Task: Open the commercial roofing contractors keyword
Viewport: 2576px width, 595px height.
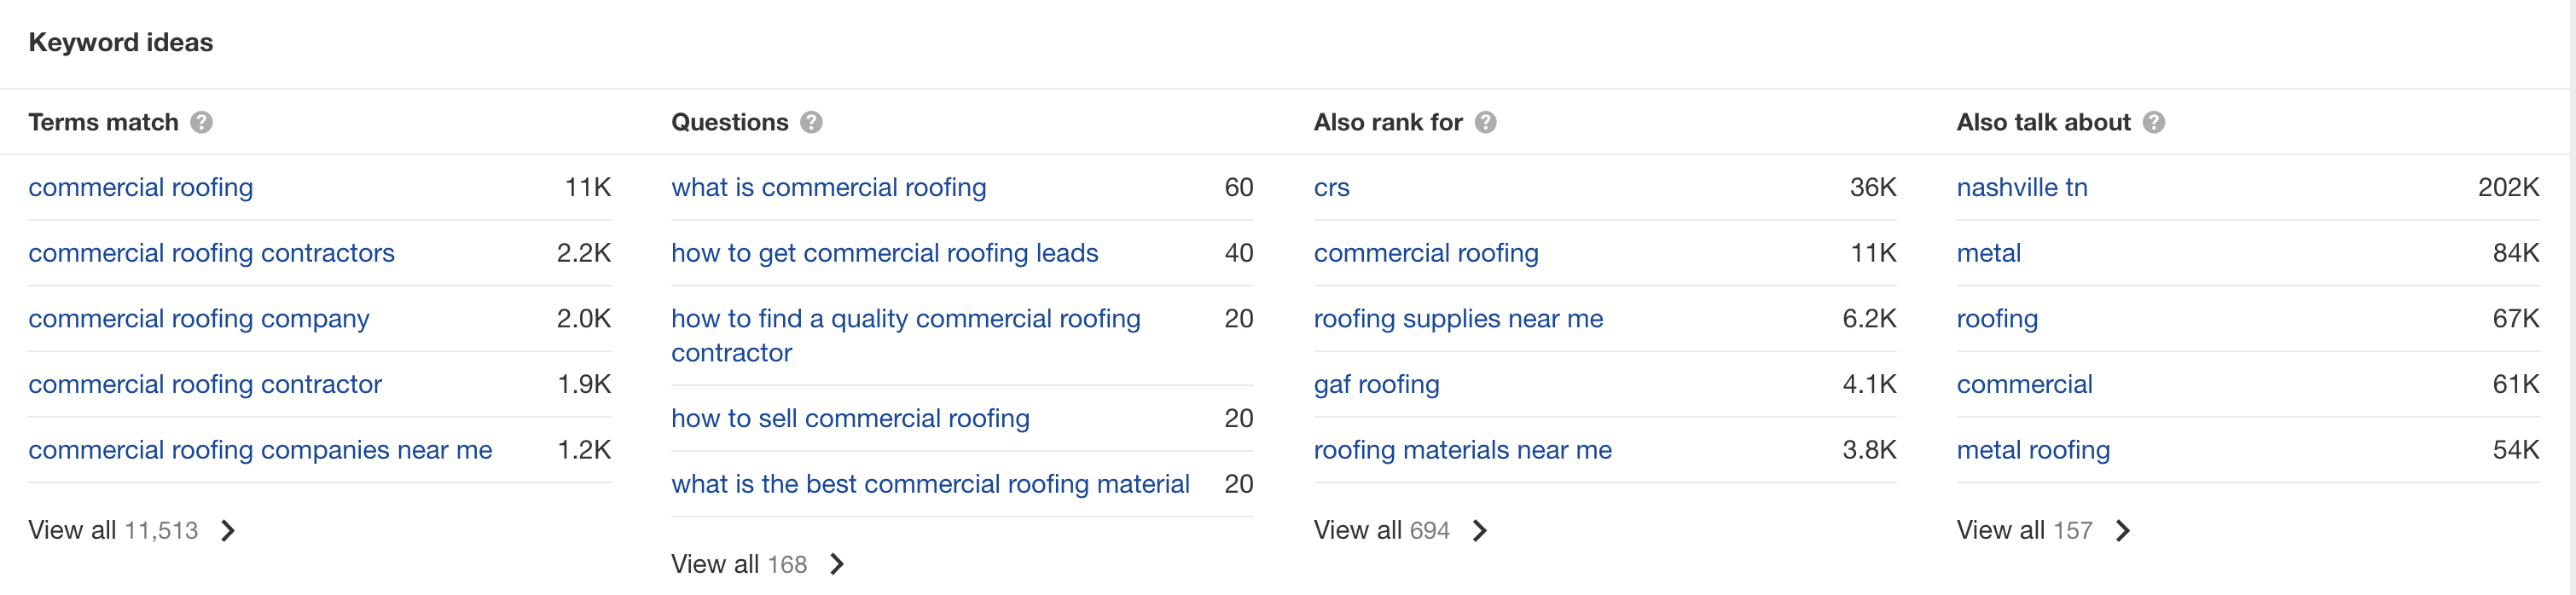Action: pyautogui.click(x=211, y=253)
